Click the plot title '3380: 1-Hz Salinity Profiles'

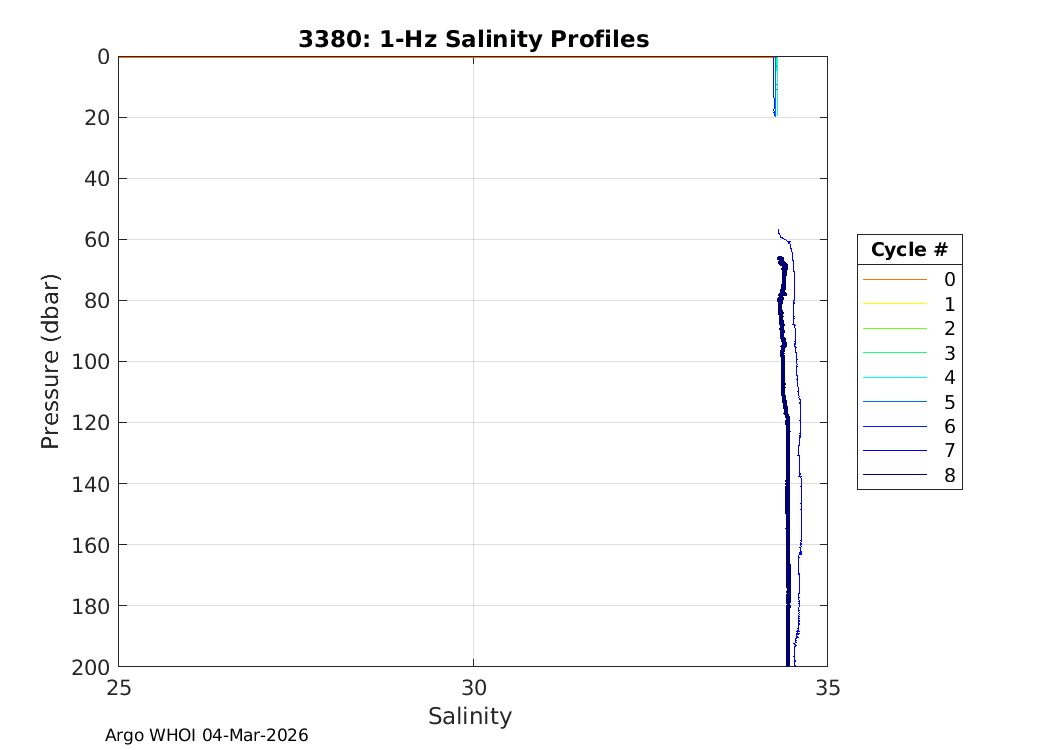[x=473, y=39]
